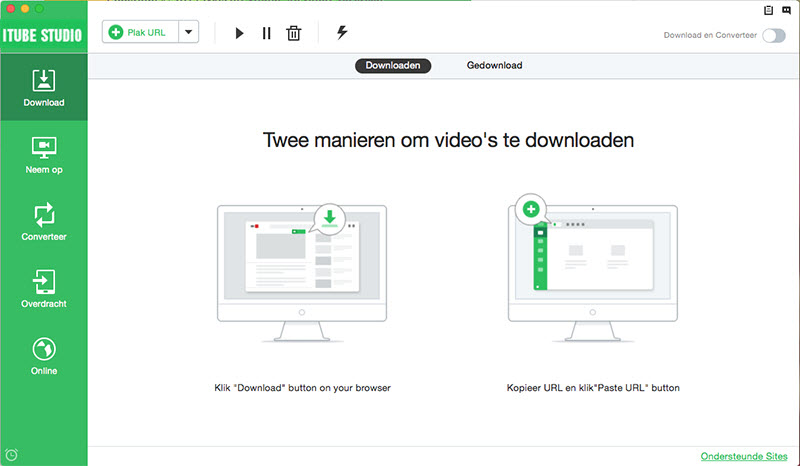Viewport: 800px width, 466px height.
Task: Click the 'Klik "Download" button on your browser' caption
Action: coord(303,388)
